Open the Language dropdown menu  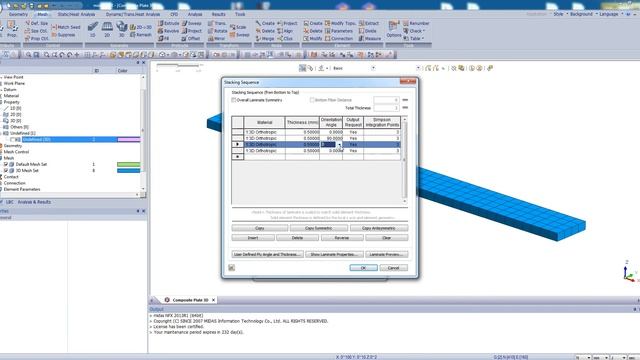[611, 14]
